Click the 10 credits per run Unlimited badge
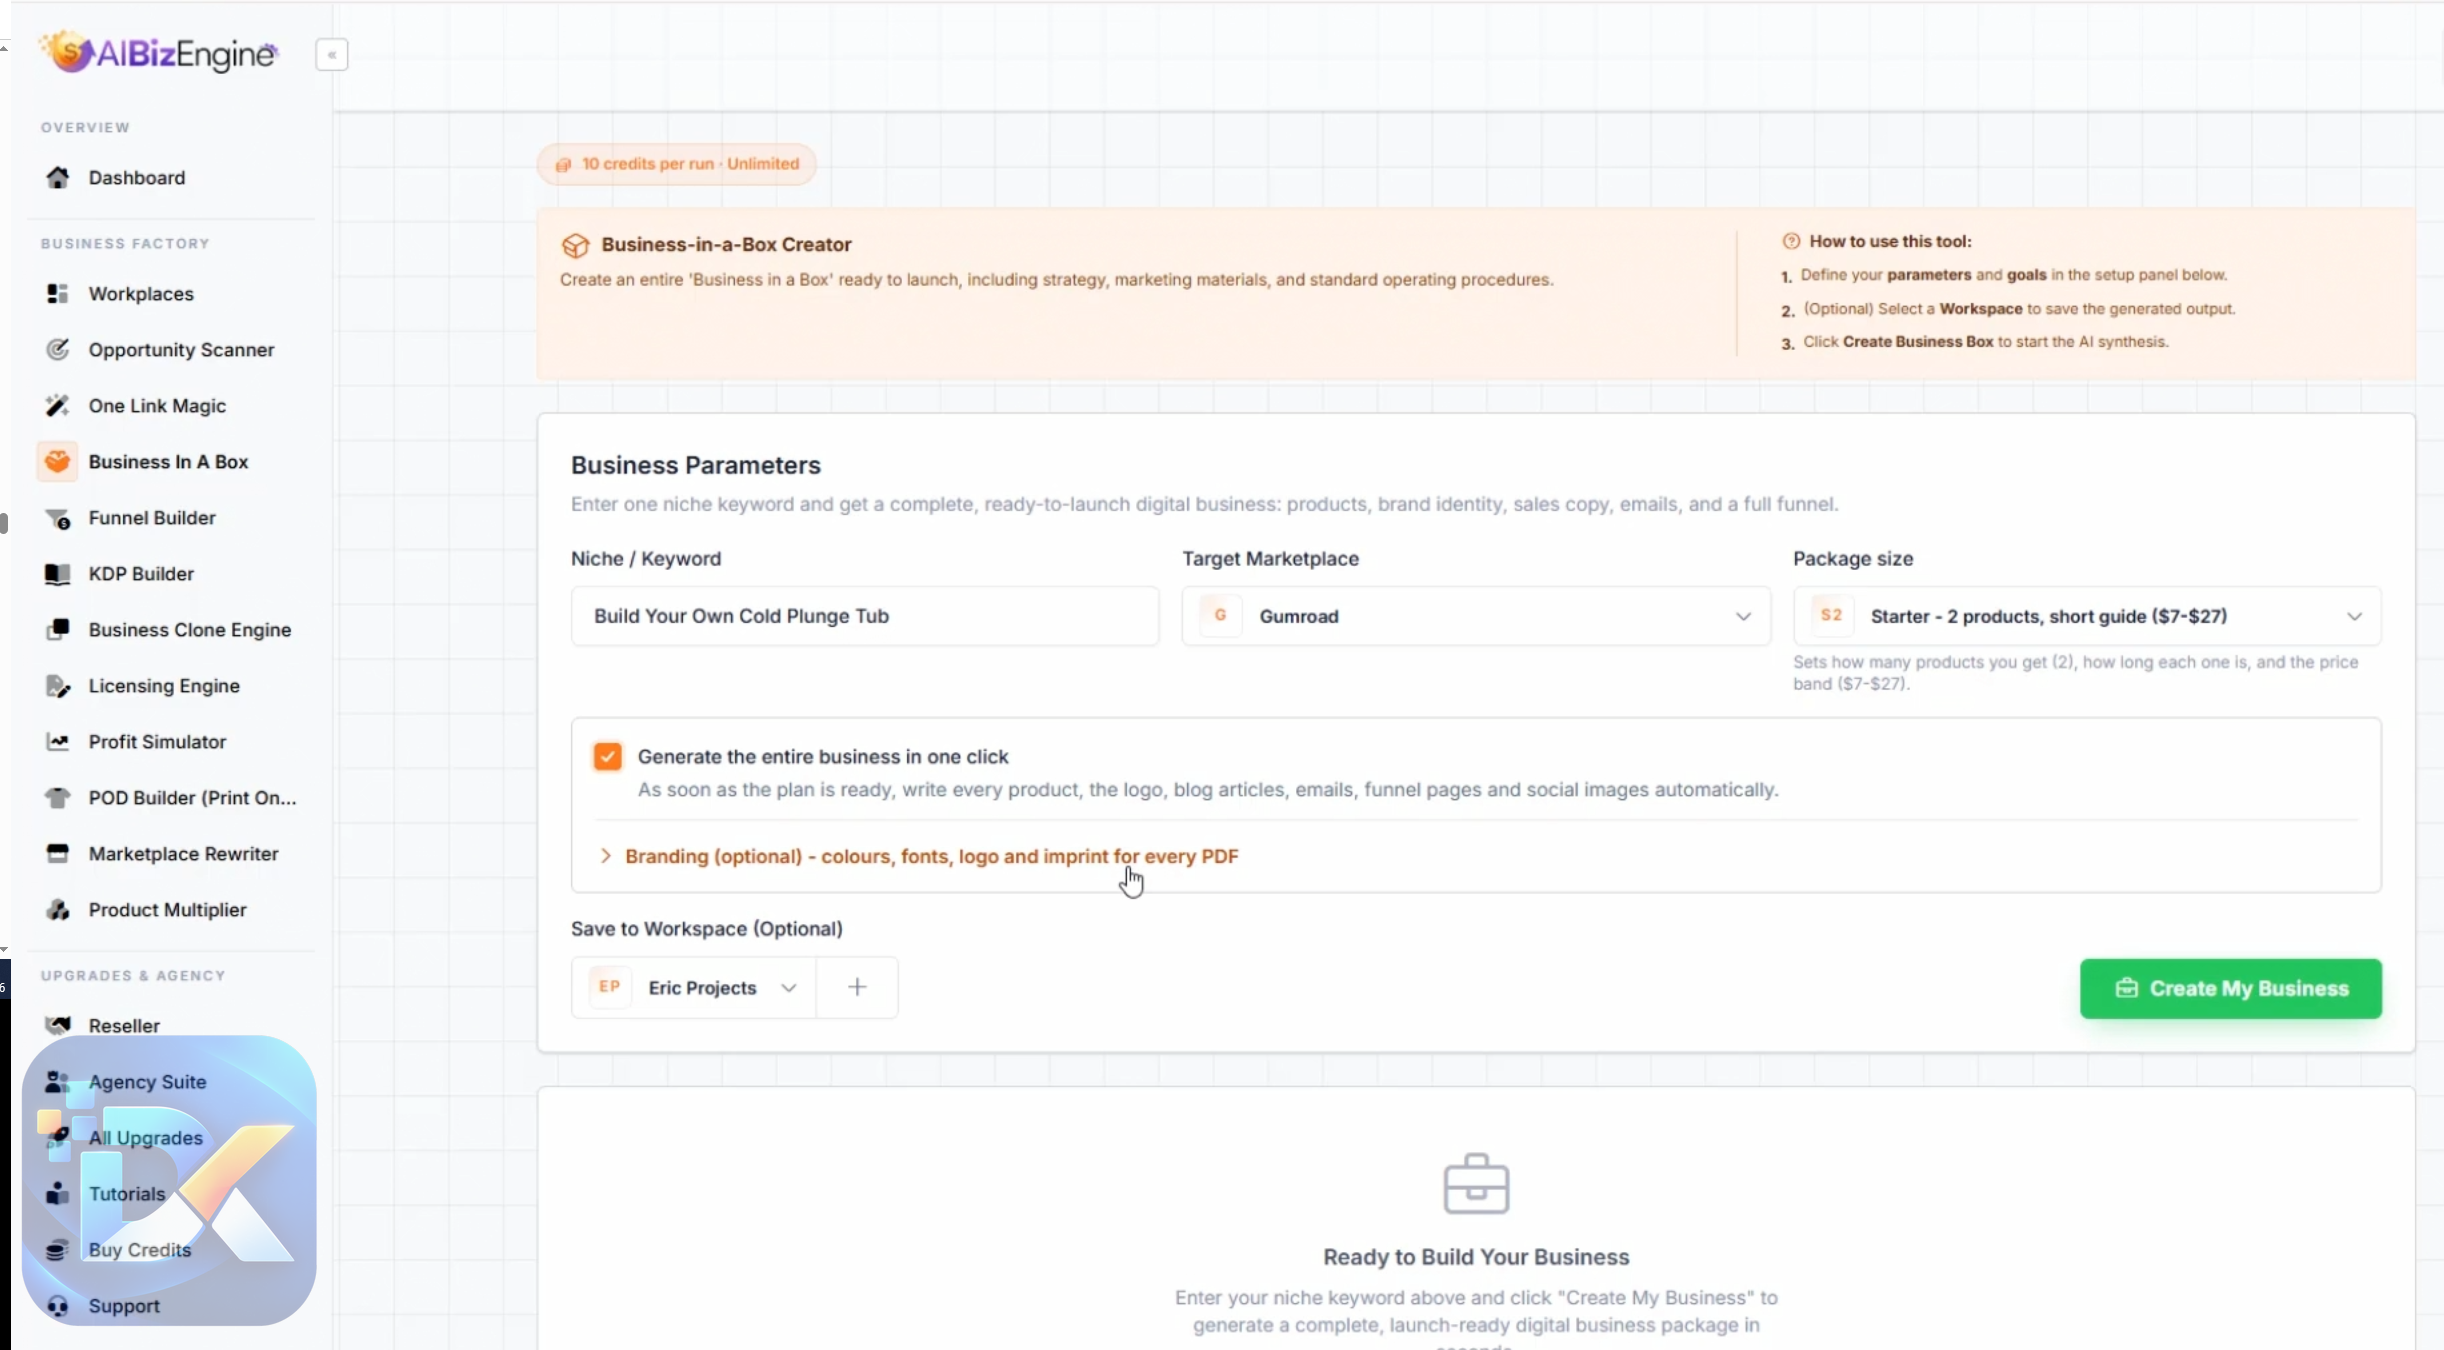2444x1350 pixels. 677,164
